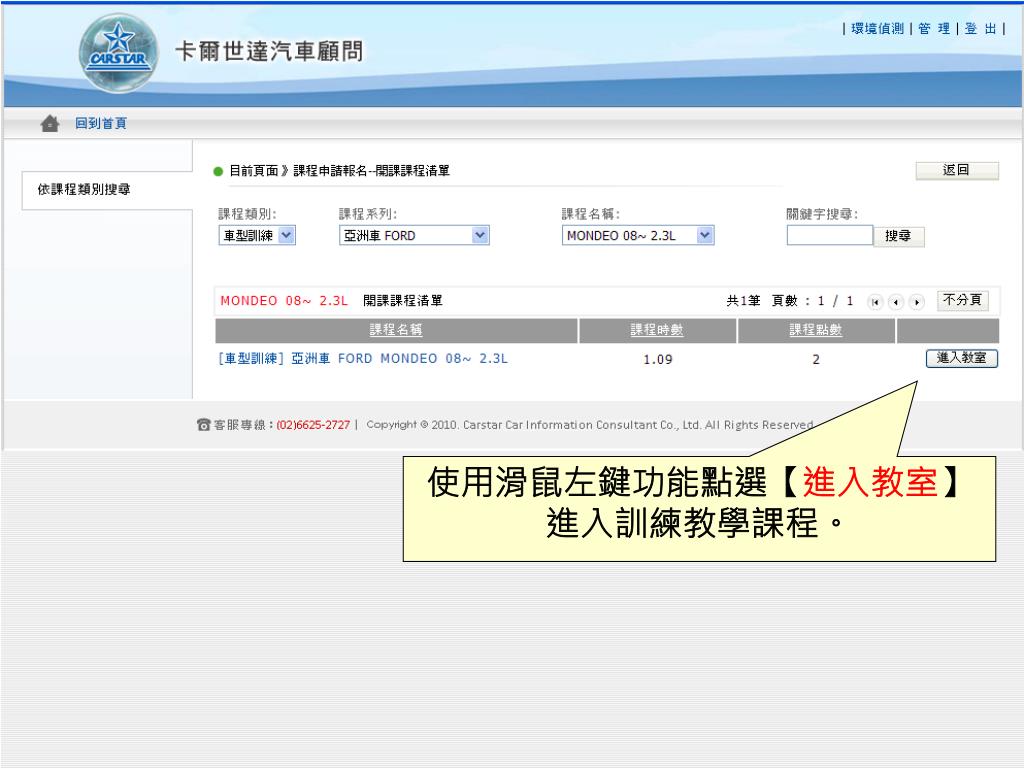This screenshot has height=768, width=1024.
Task: Click 登出 to log out
Action: (x=980, y=29)
